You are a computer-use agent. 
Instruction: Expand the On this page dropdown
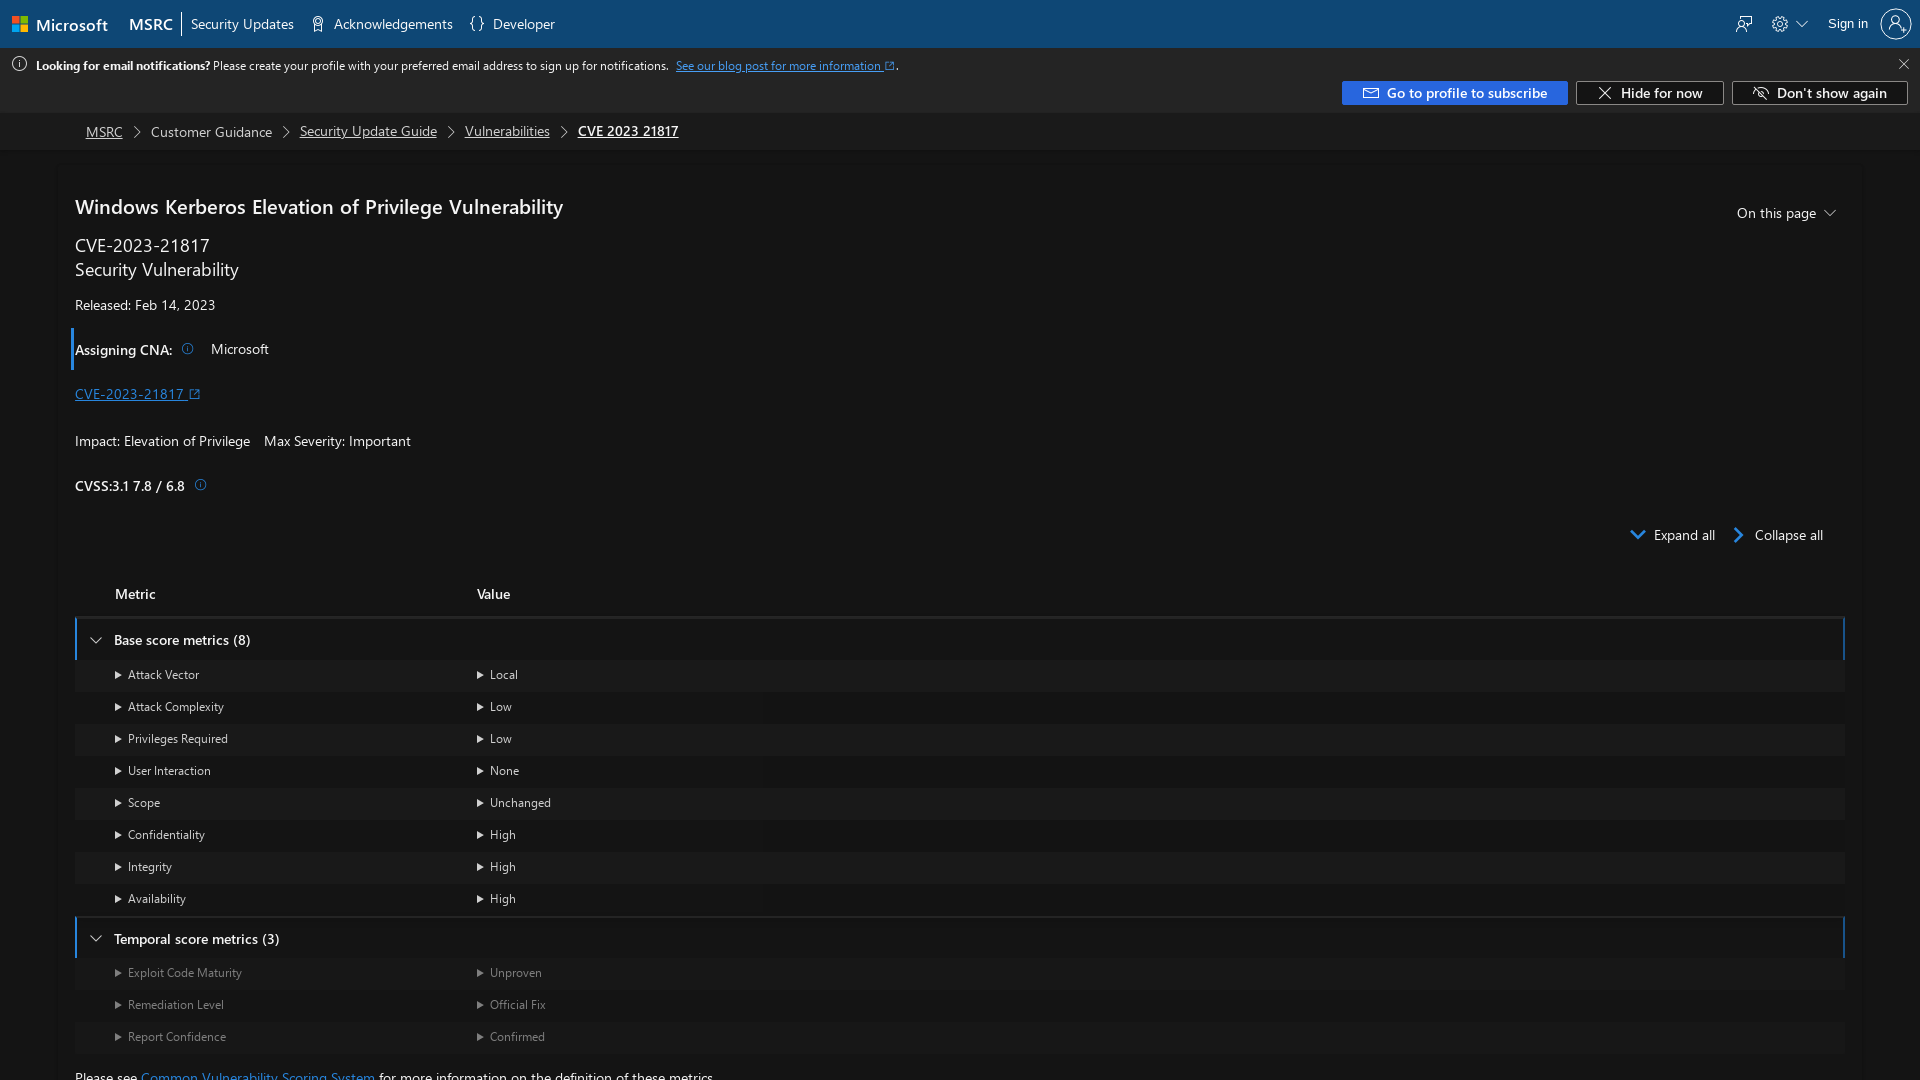(1786, 213)
